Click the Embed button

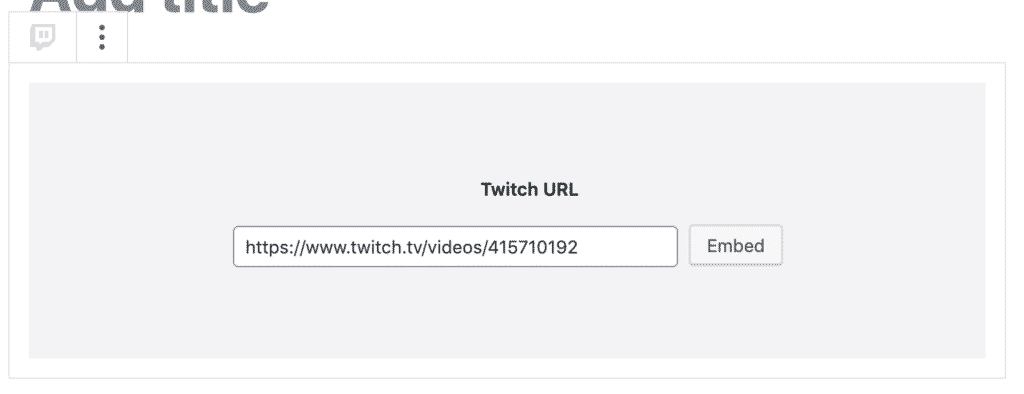point(735,246)
